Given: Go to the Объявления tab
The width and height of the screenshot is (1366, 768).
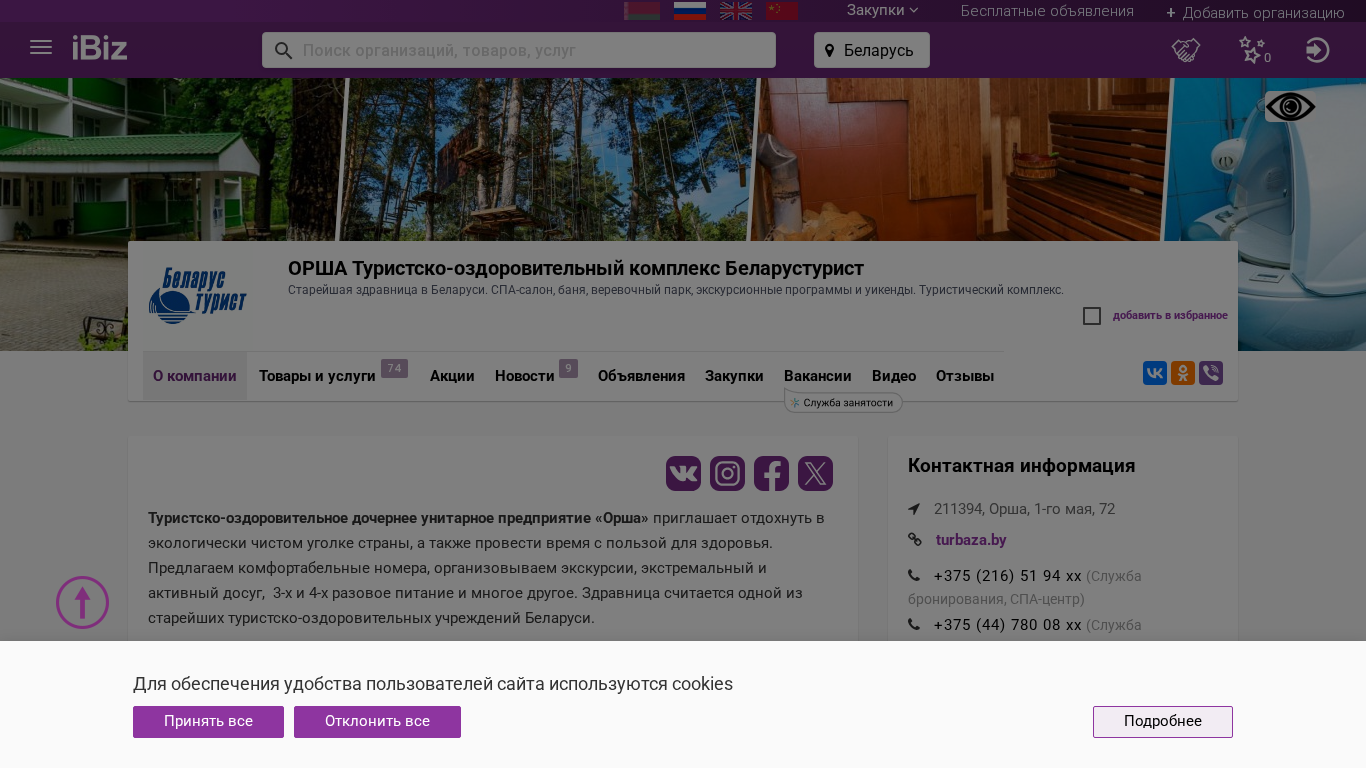Looking at the screenshot, I should [641, 376].
